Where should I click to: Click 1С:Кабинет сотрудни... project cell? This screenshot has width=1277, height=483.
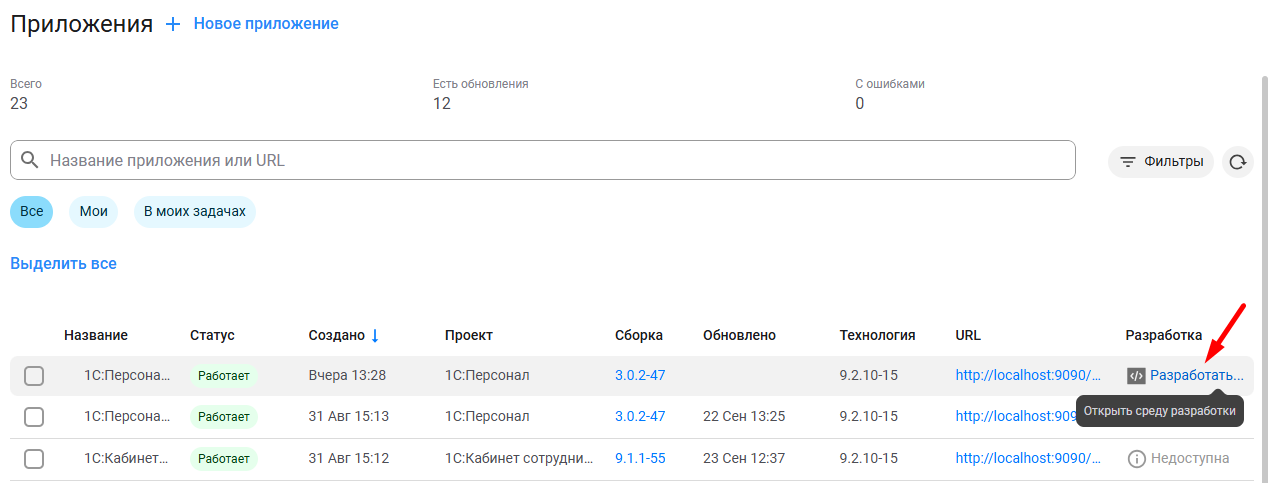pyautogui.click(x=520, y=459)
